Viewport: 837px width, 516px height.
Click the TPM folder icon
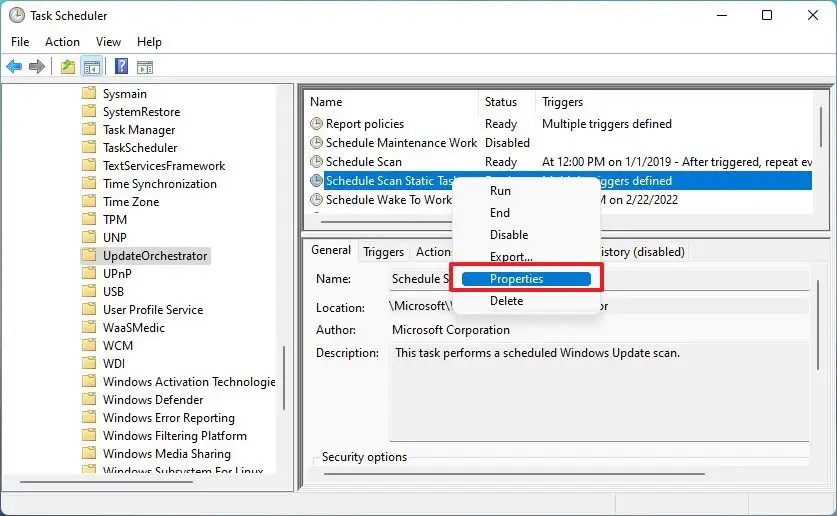pyautogui.click(x=89, y=219)
